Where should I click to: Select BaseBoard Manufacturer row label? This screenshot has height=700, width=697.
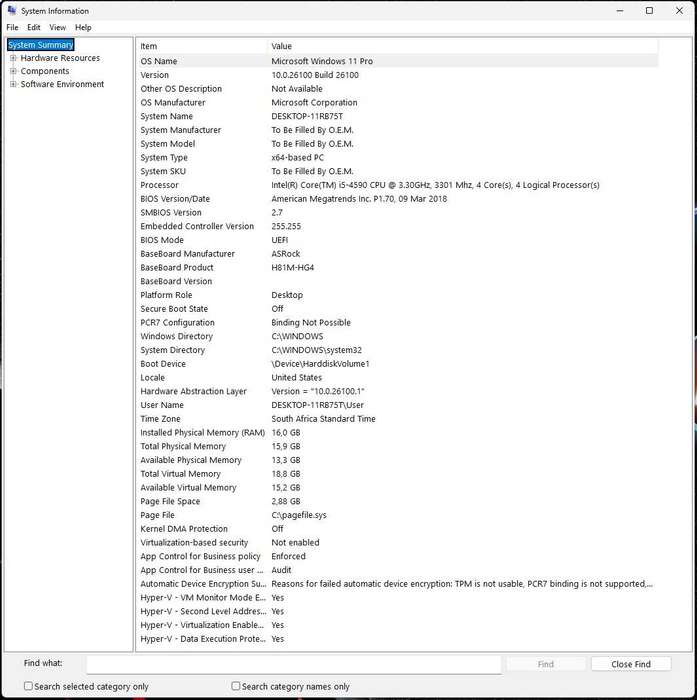point(188,254)
